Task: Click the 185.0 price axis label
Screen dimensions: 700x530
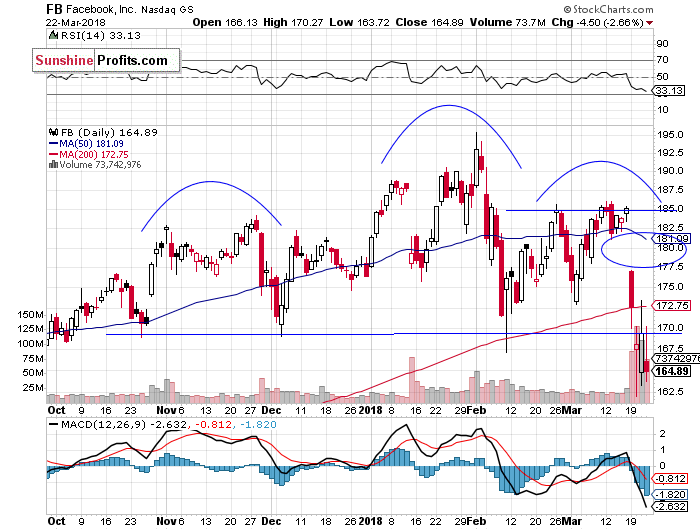Action: point(670,209)
